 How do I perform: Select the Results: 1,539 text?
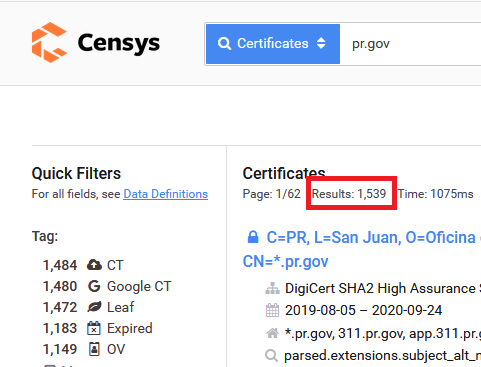[x=349, y=194]
